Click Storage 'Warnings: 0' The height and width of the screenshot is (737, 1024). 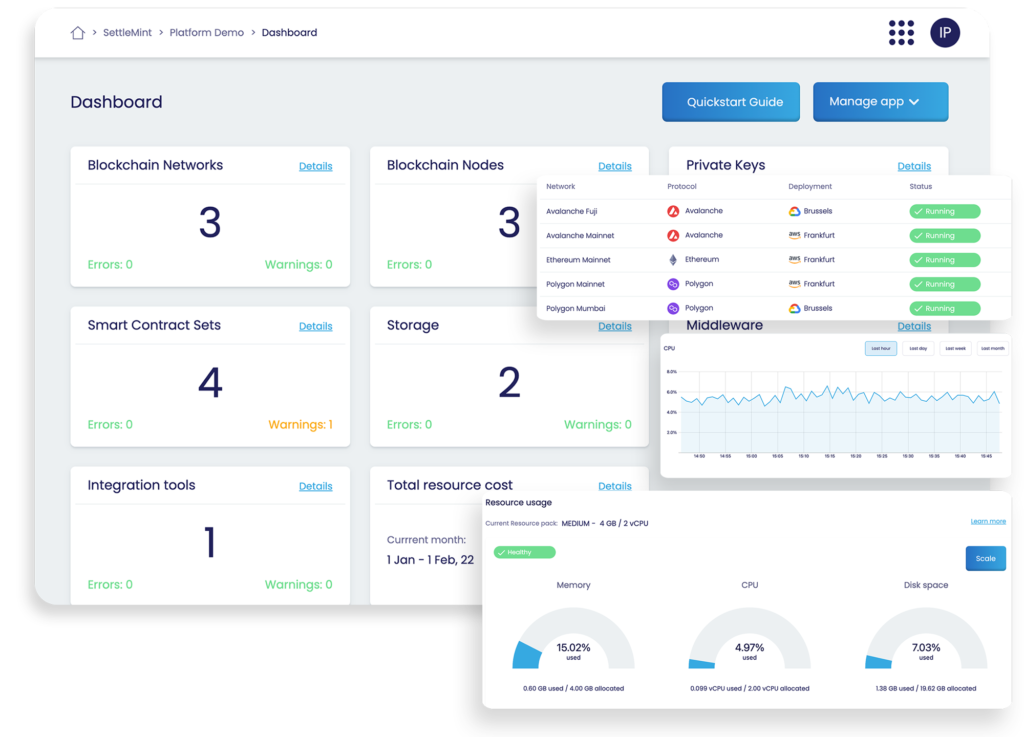[598, 424]
